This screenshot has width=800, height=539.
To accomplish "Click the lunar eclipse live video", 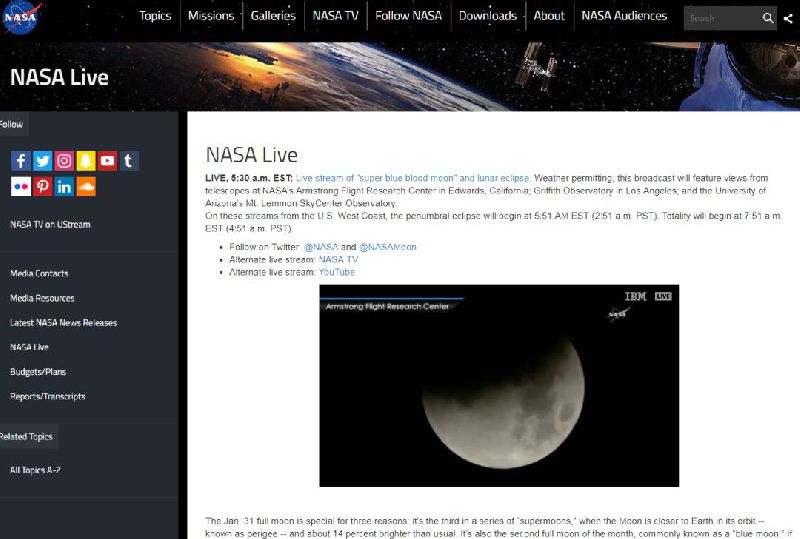I will (x=499, y=386).
